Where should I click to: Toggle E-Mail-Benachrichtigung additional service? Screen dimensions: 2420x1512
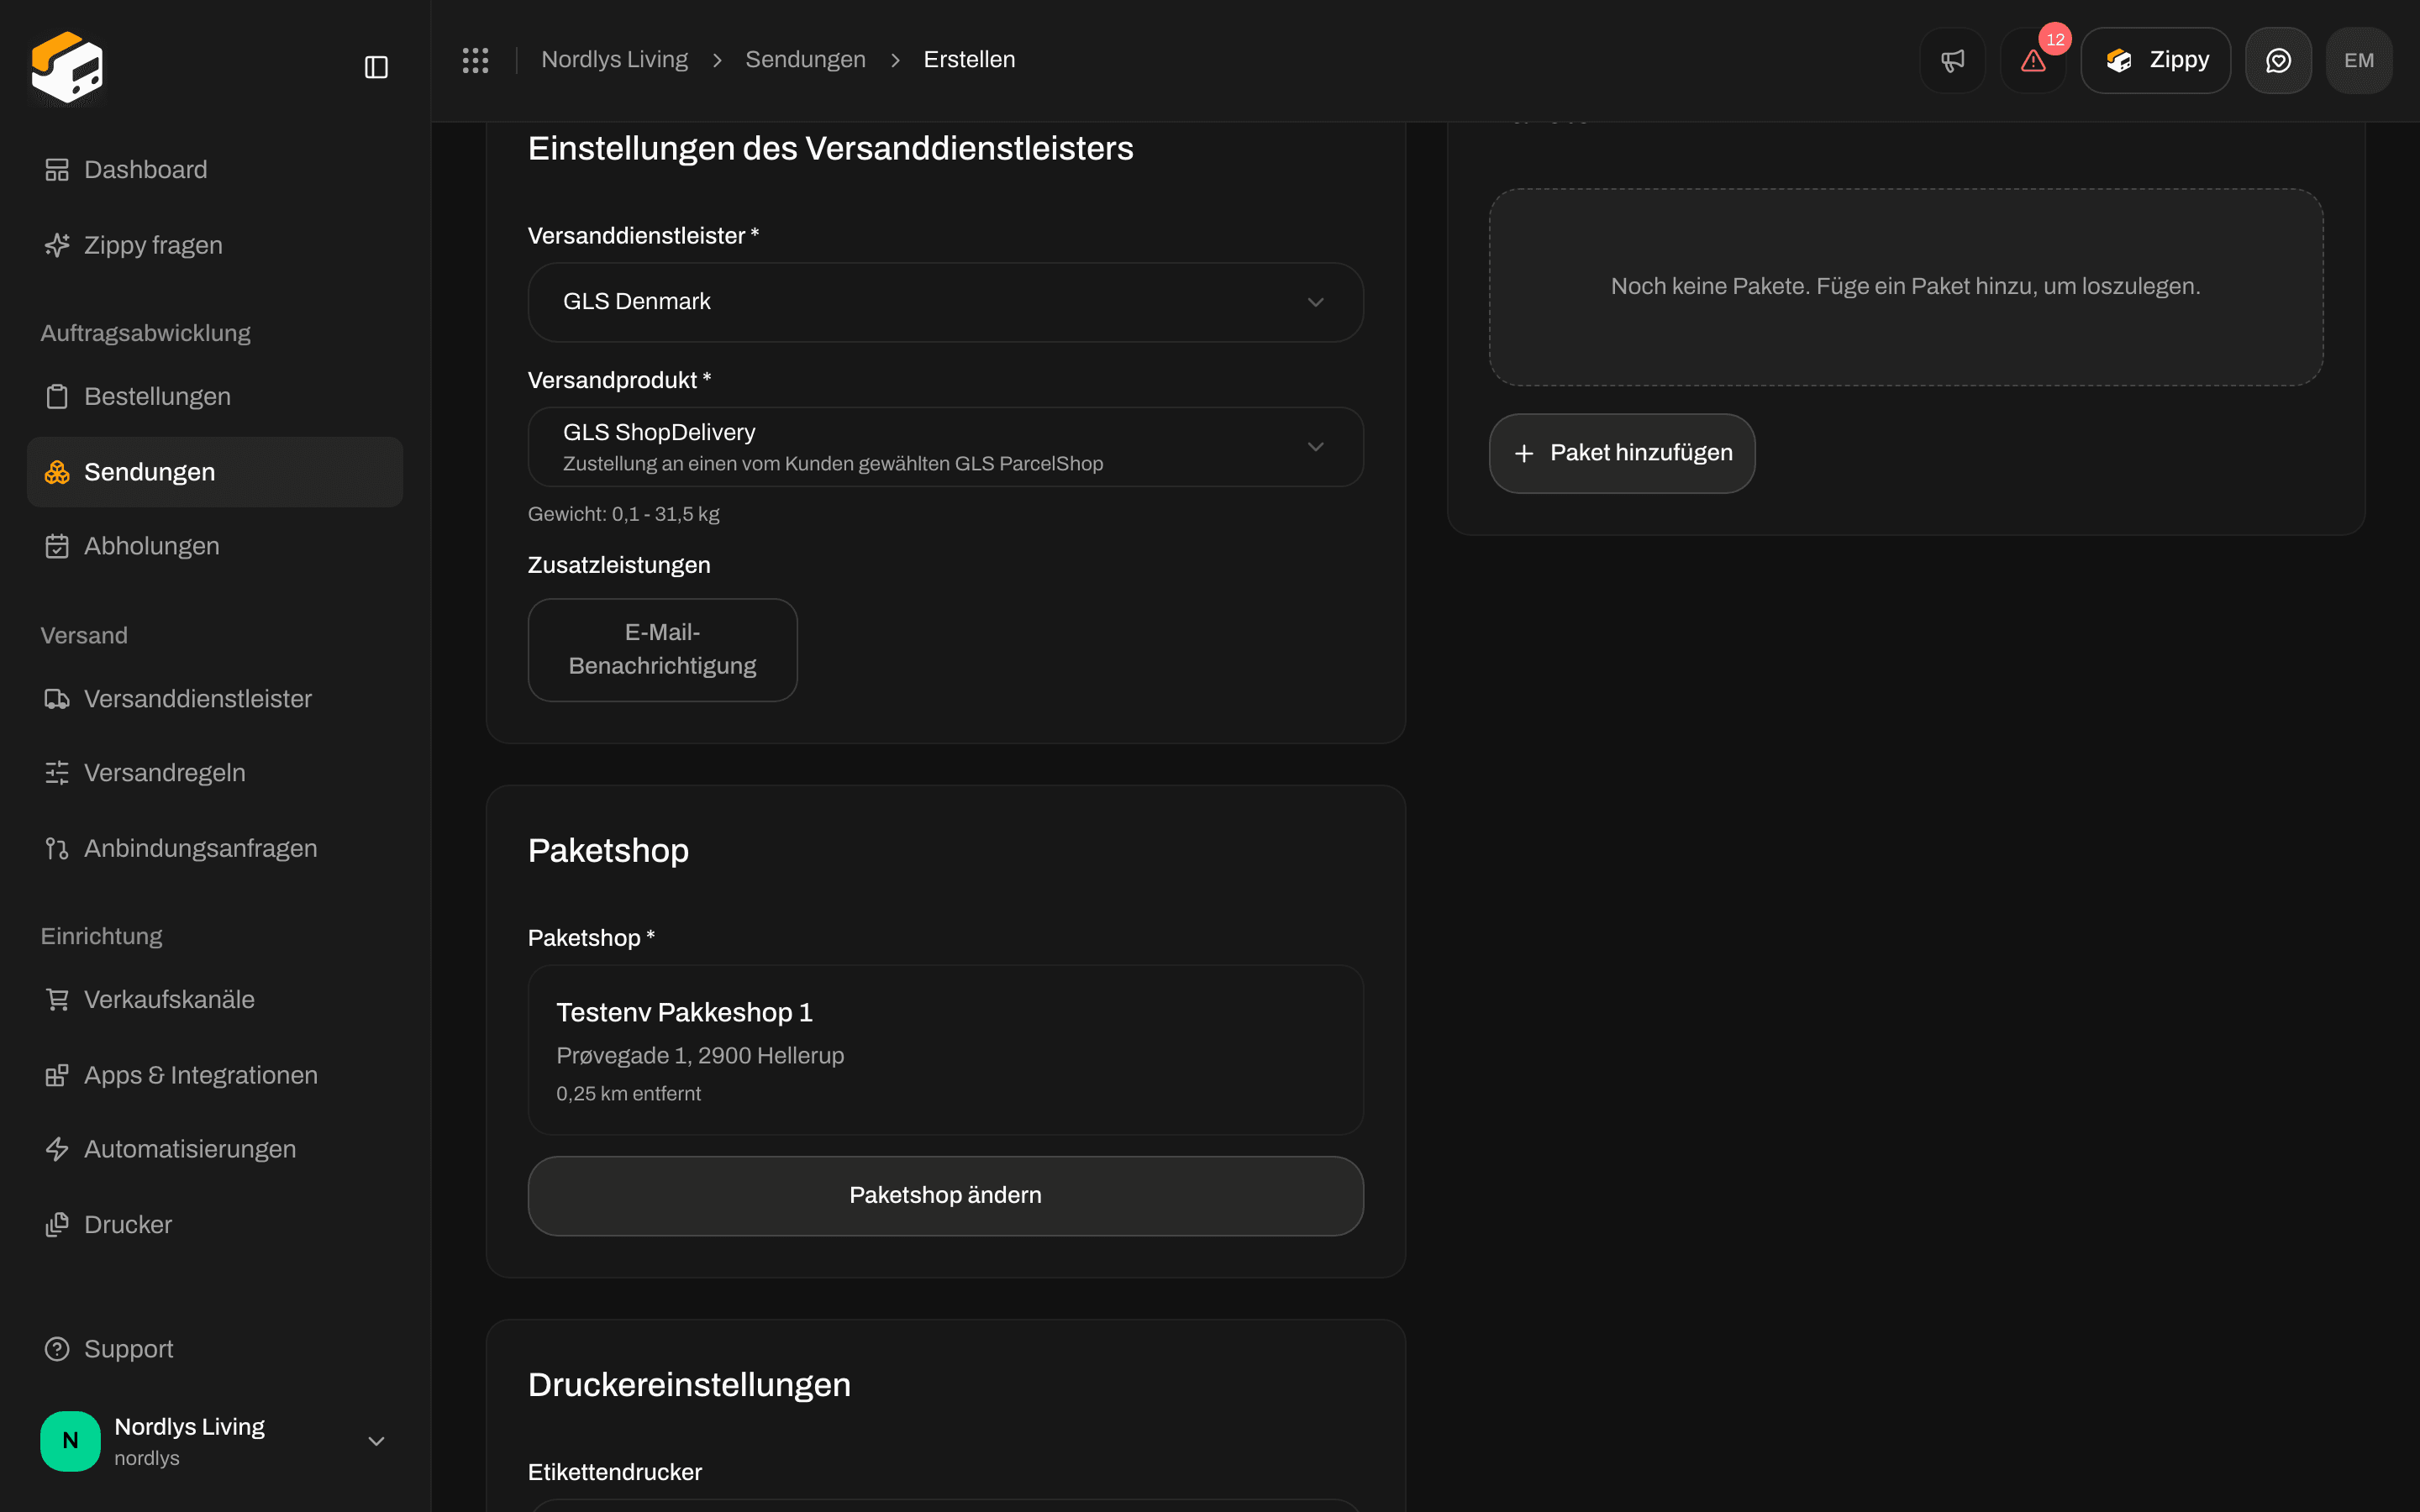[x=662, y=649]
